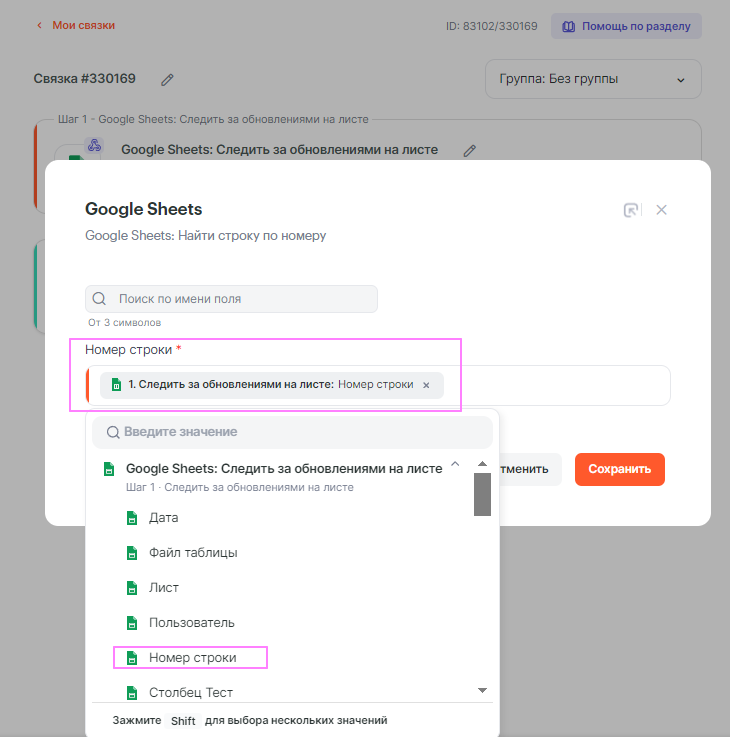Select 'Файл таблицы' from the list
Screen dimensions: 730x737
[193, 552]
